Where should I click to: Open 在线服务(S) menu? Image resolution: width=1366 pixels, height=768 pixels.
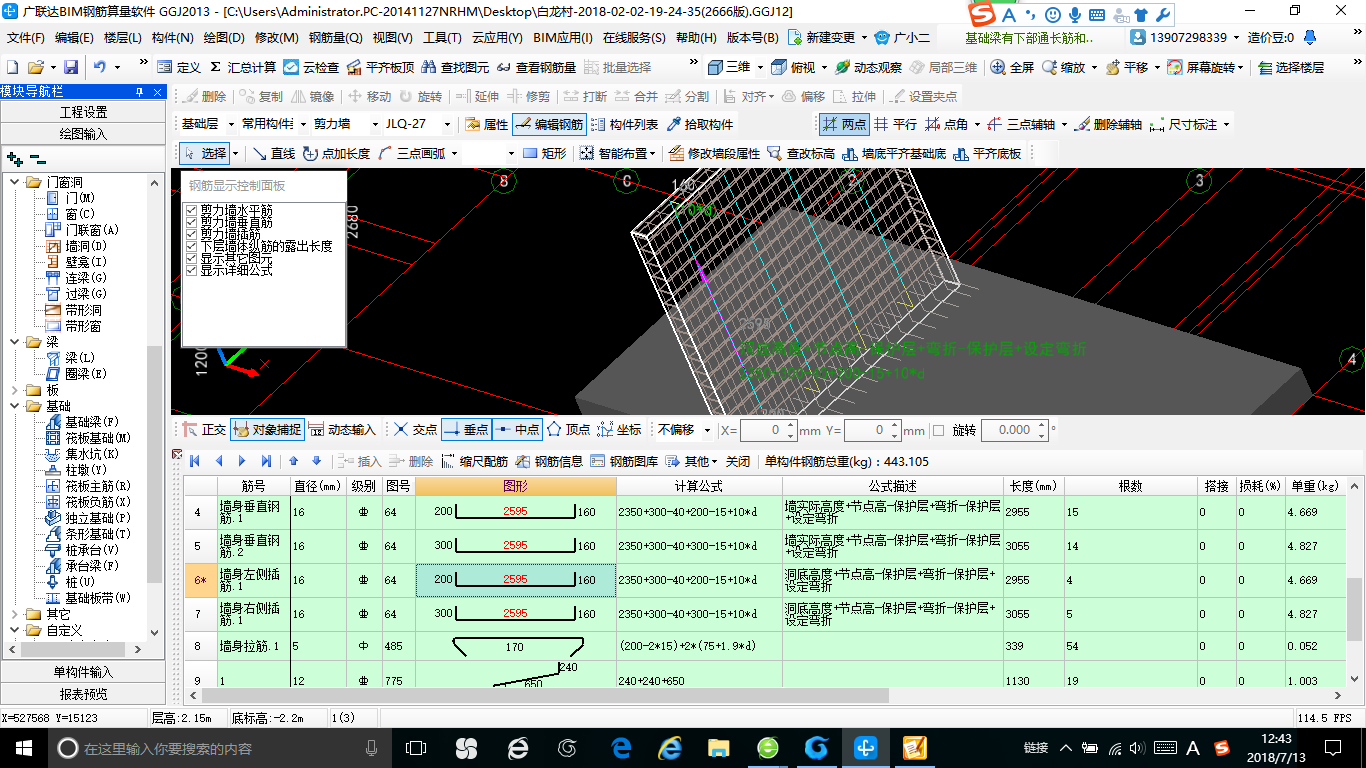[x=634, y=38]
